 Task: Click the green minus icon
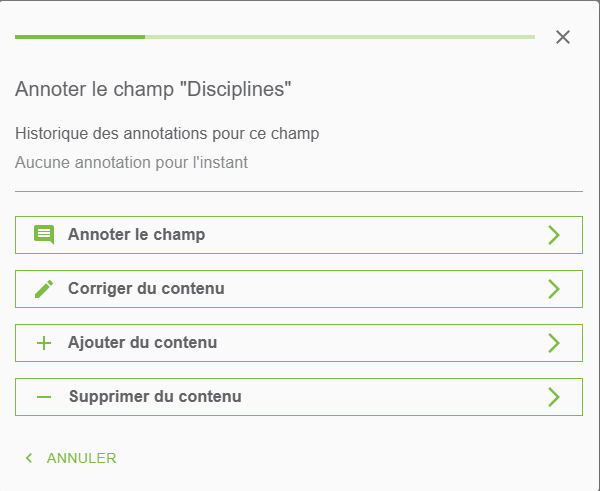[44, 397]
